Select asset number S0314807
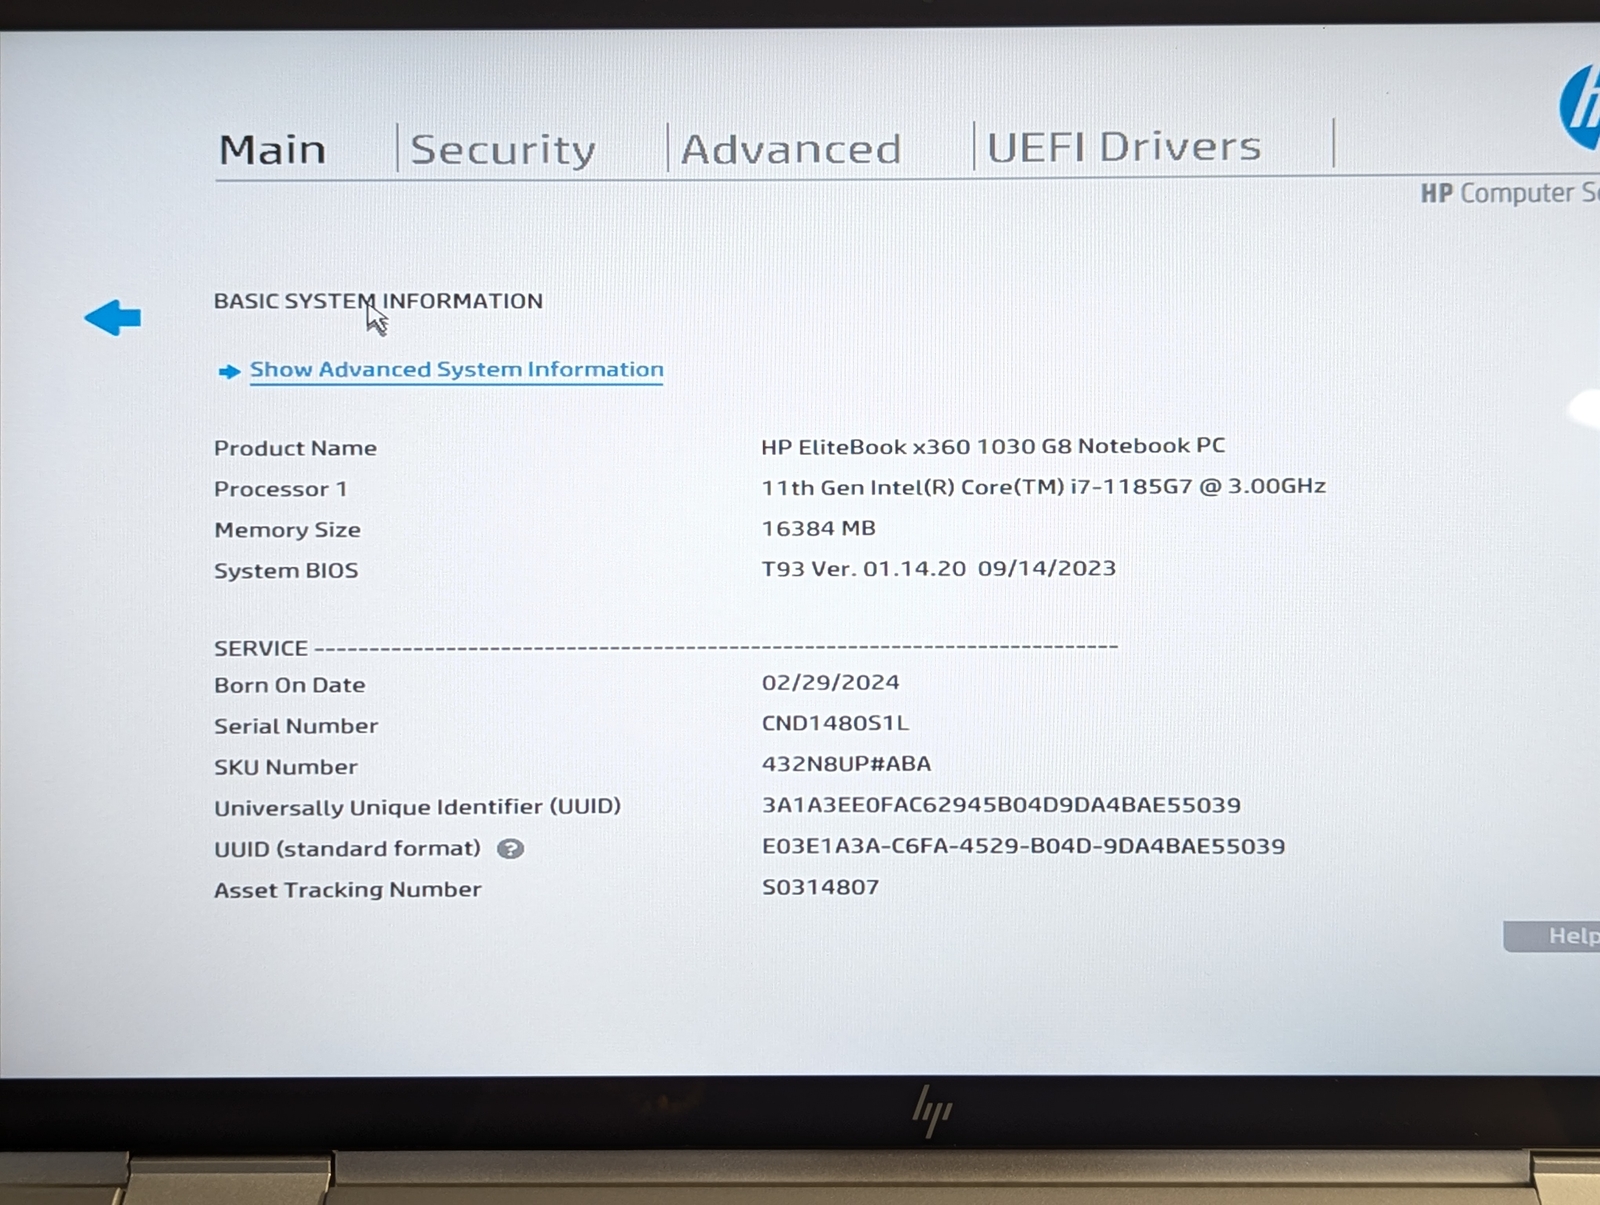Screen dimensions: 1600x1205 820,887
